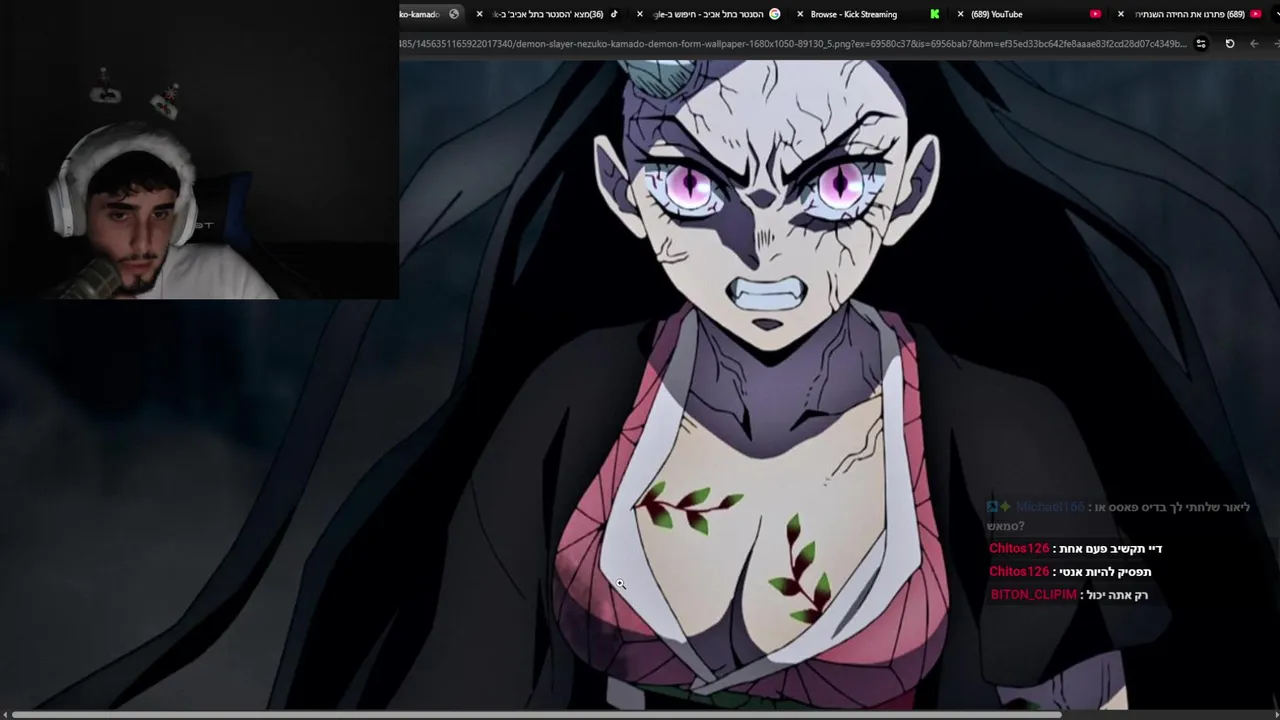The height and width of the screenshot is (720, 1280).
Task: Close the Google search tab
Action: 640,14
